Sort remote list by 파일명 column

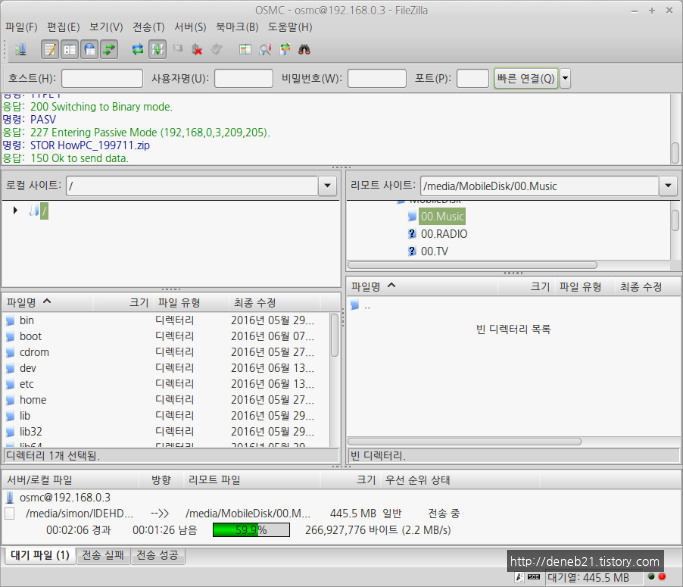pyautogui.click(x=423, y=287)
